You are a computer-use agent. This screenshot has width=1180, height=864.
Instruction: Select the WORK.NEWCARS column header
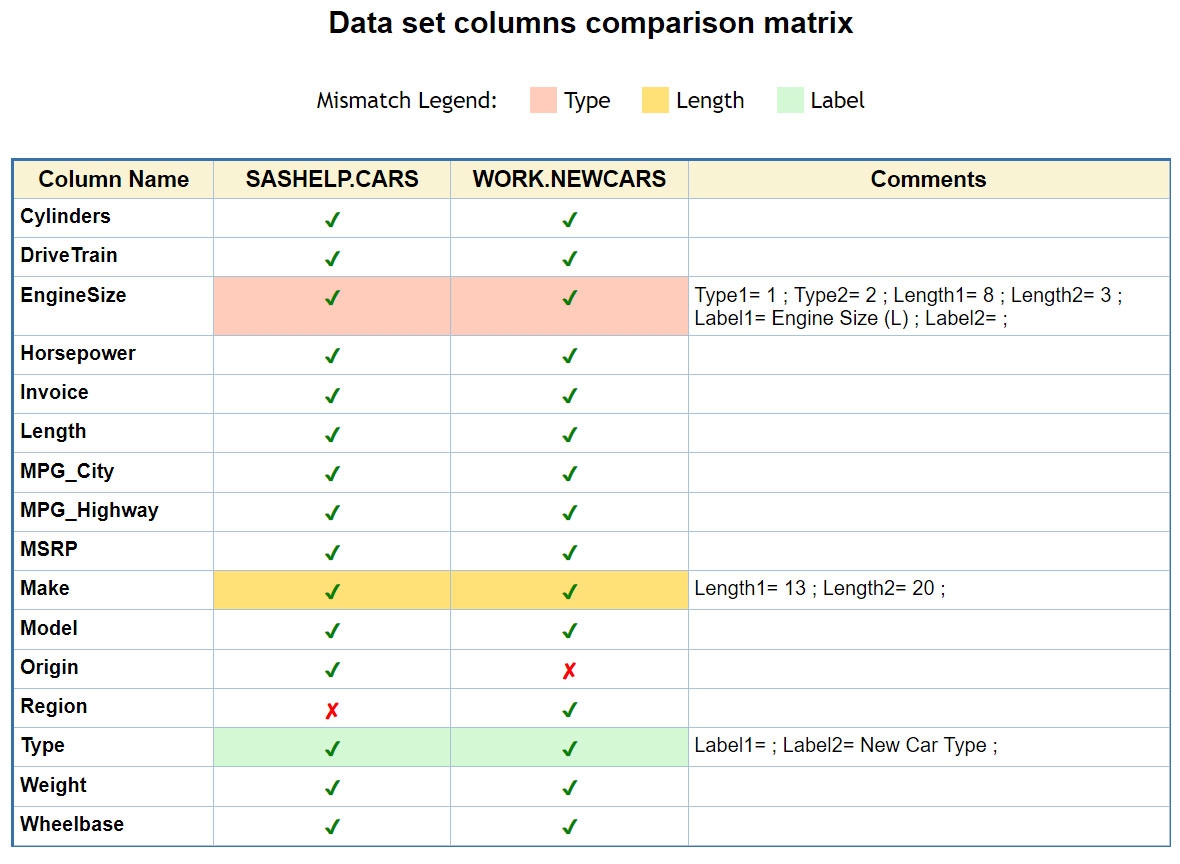click(x=568, y=179)
